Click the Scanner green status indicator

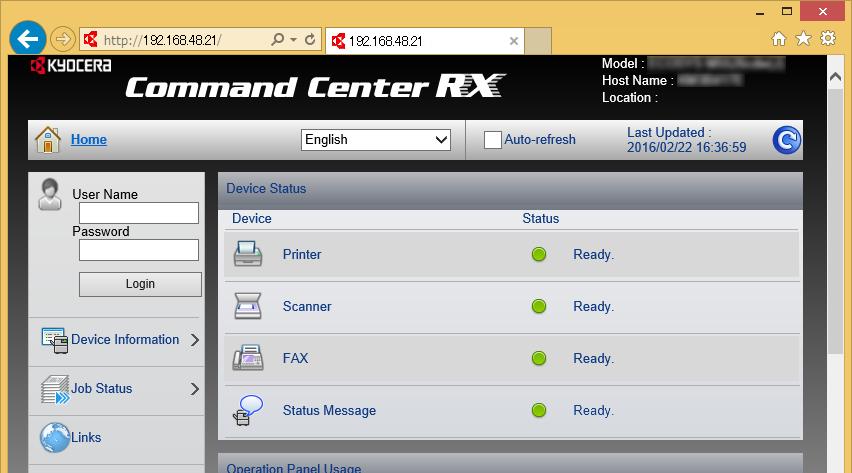(538, 306)
